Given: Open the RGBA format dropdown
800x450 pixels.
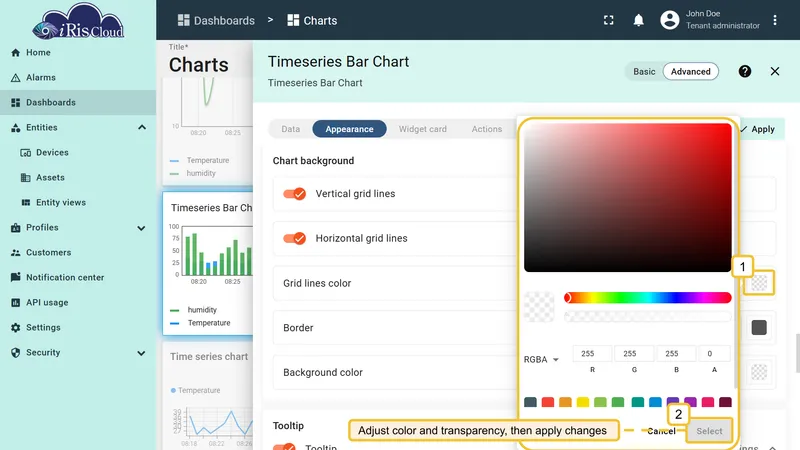Looking at the screenshot, I should click(541, 360).
